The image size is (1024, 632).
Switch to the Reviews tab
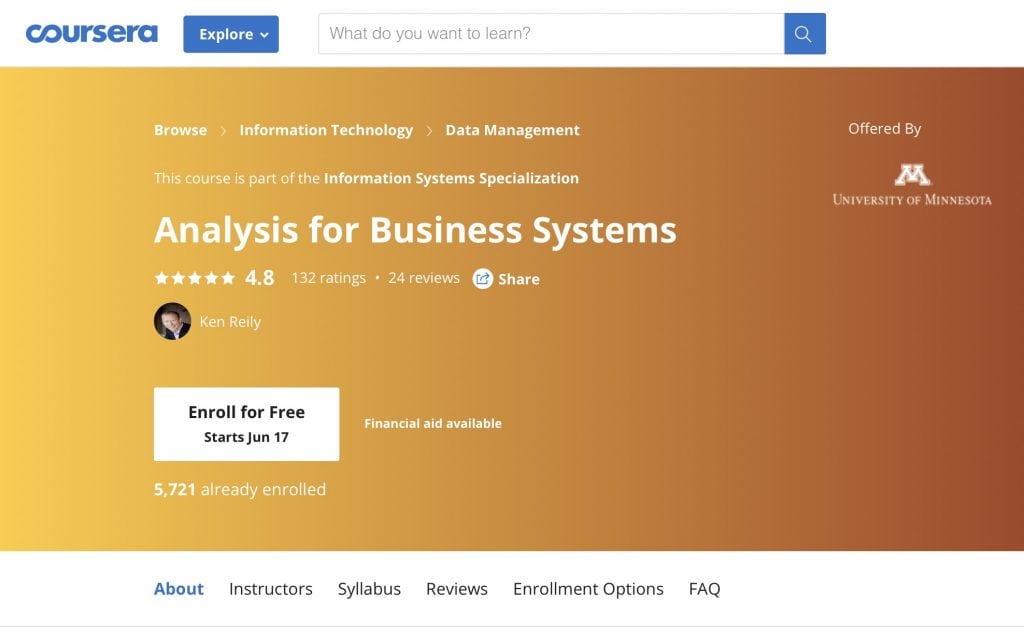[456, 589]
